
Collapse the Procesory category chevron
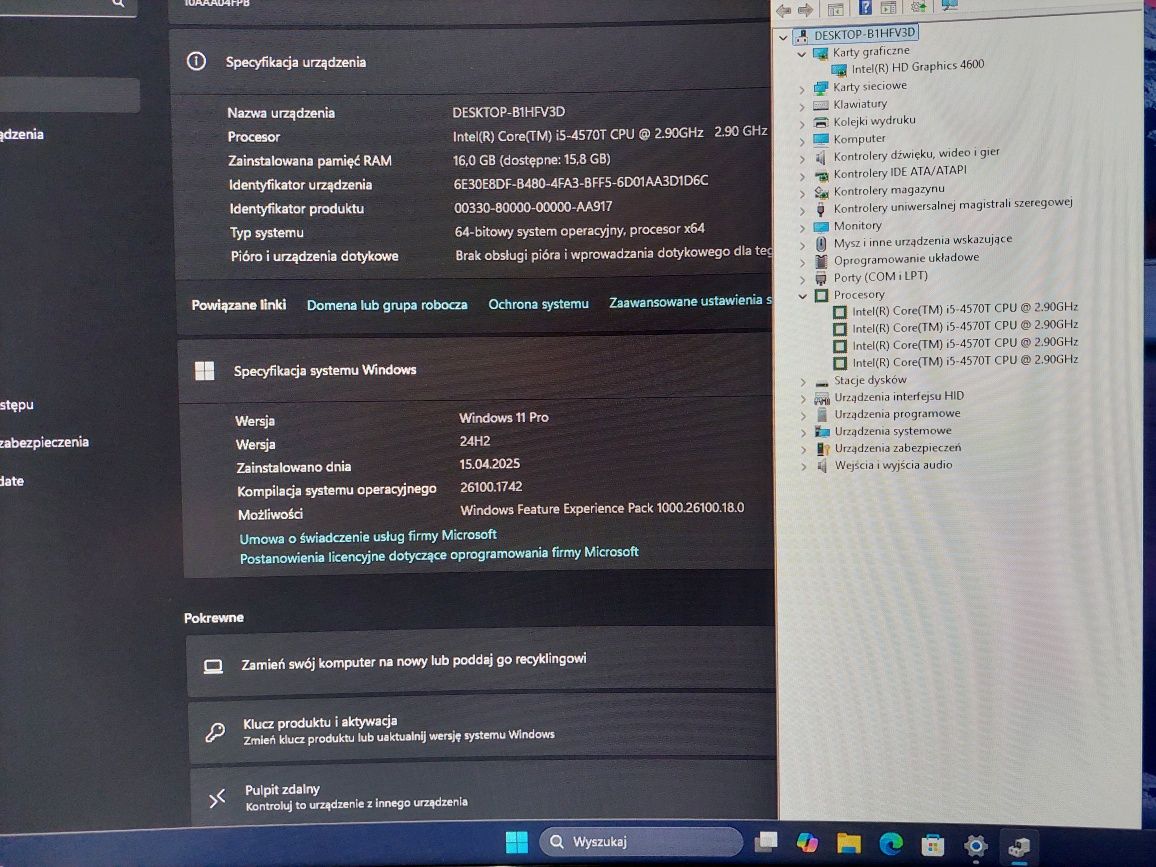[803, 296]
